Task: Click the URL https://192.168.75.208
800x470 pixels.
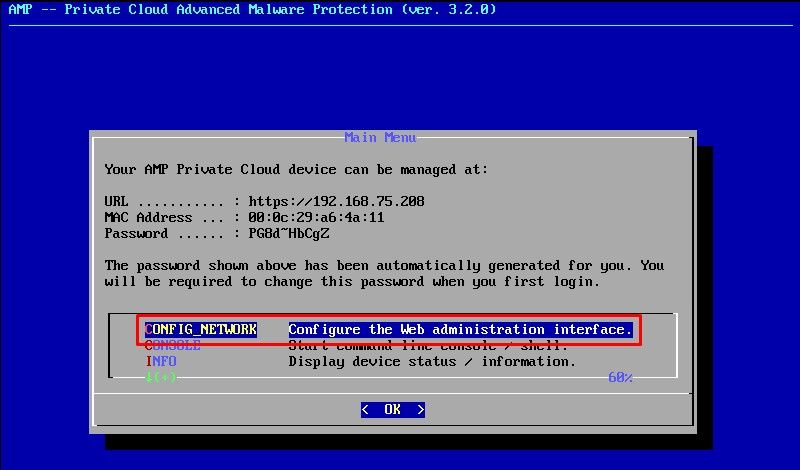Action: coord(336,202)
